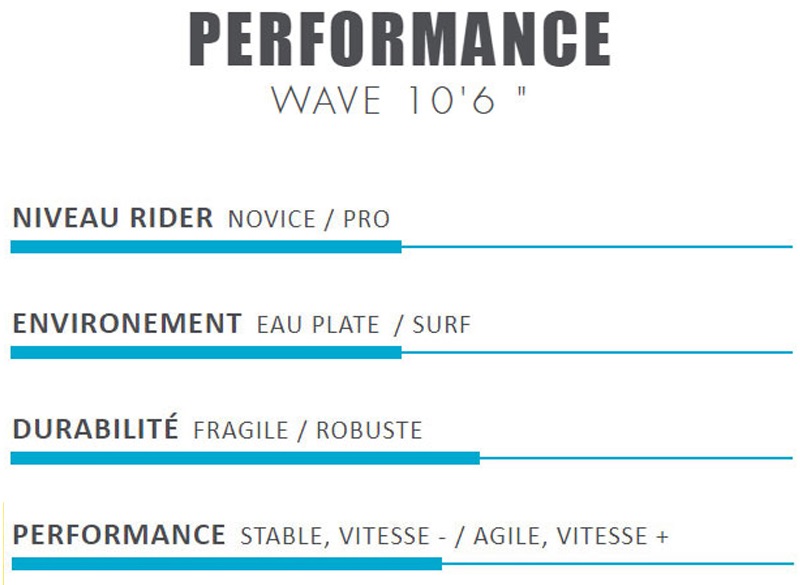Click the small bold PERFORMANCE row label
This screenshot has height=585, width=800.
click(x=119, y=535)
